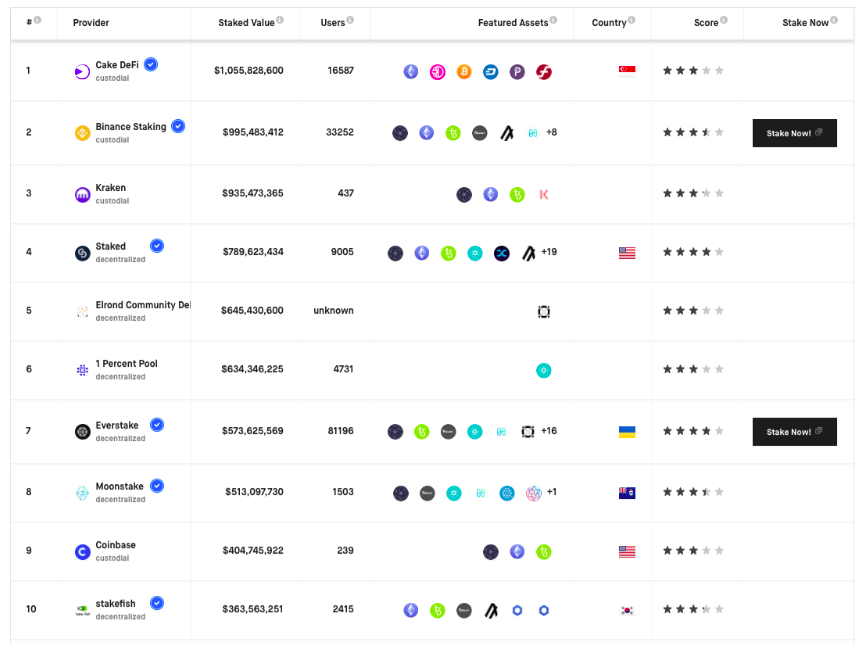Click the Singapore flag for Cake DeFi
Screen dimensions: 865x649
click(626, 71)
